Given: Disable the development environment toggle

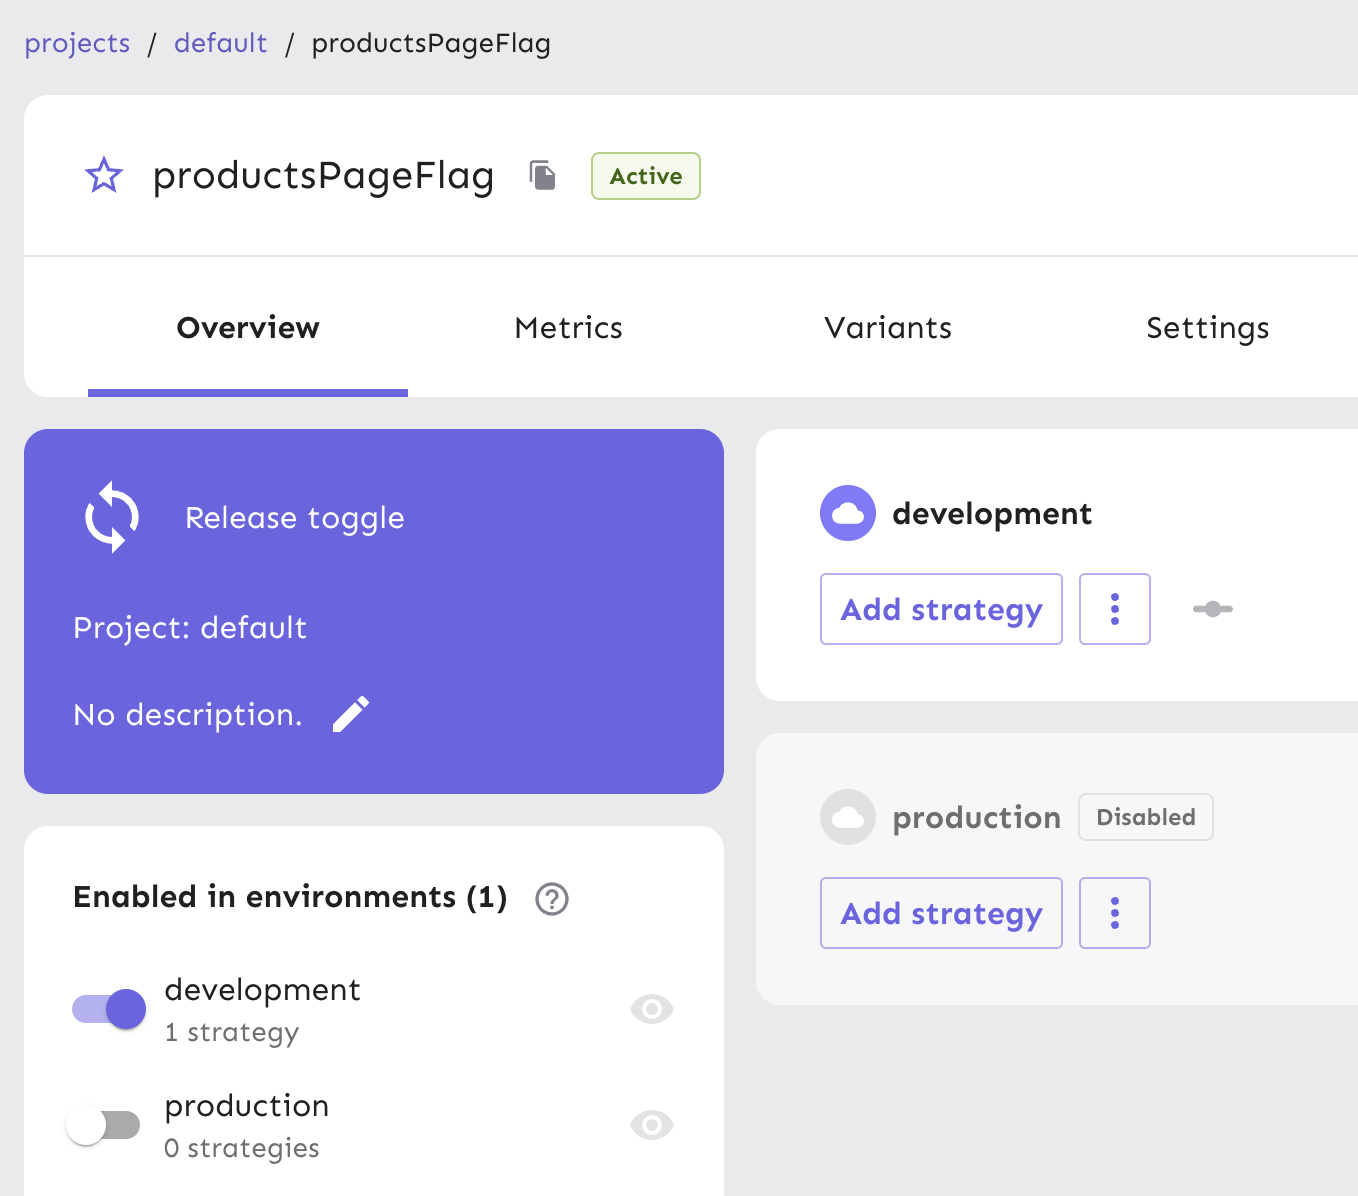Looking at the screenshot, I should click(109, 1009).
